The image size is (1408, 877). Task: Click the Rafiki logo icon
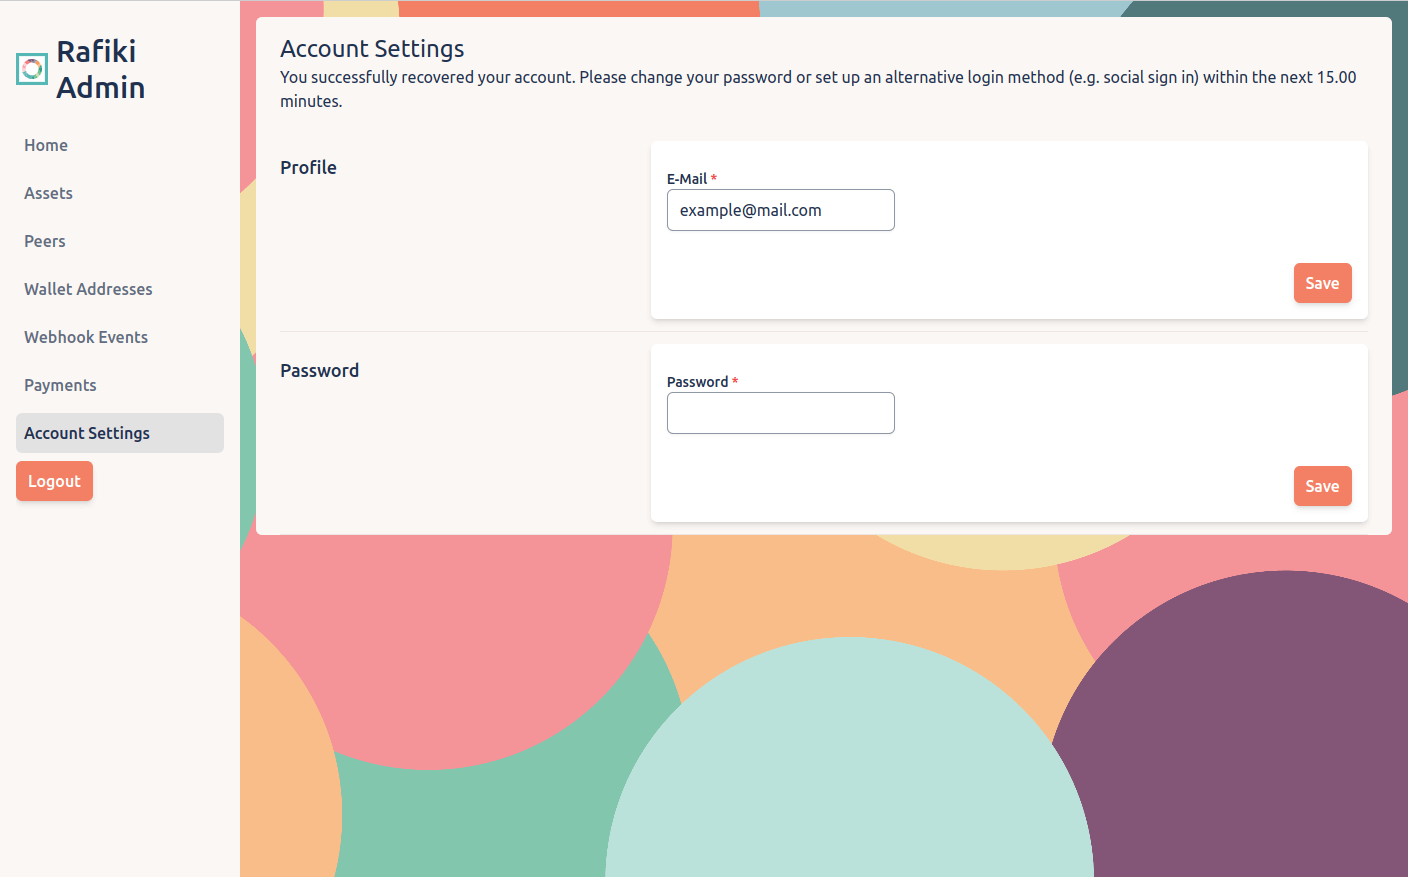[32, 69]
